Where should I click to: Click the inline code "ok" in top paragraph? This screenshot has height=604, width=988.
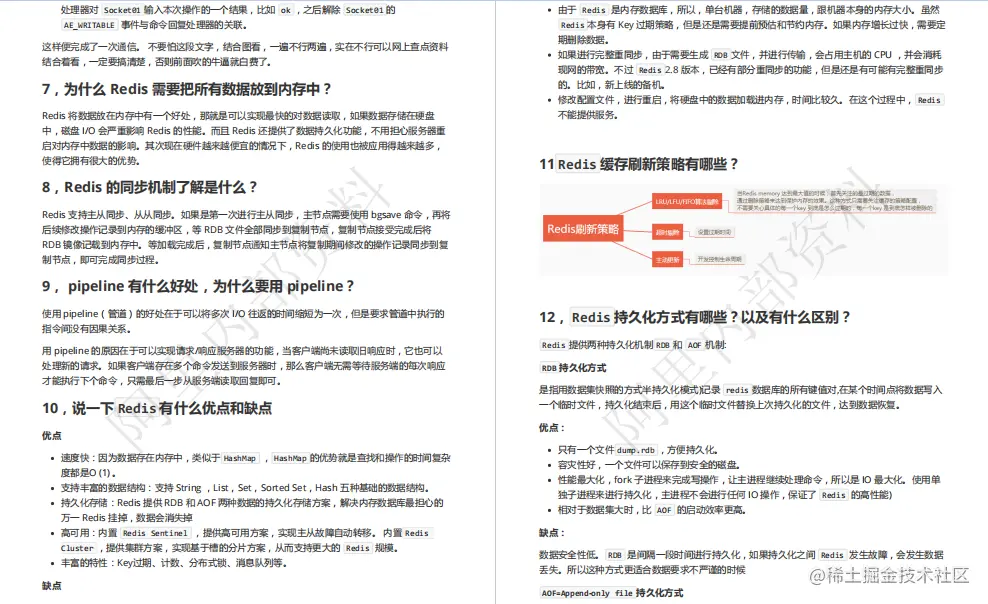tap(286, 10)
